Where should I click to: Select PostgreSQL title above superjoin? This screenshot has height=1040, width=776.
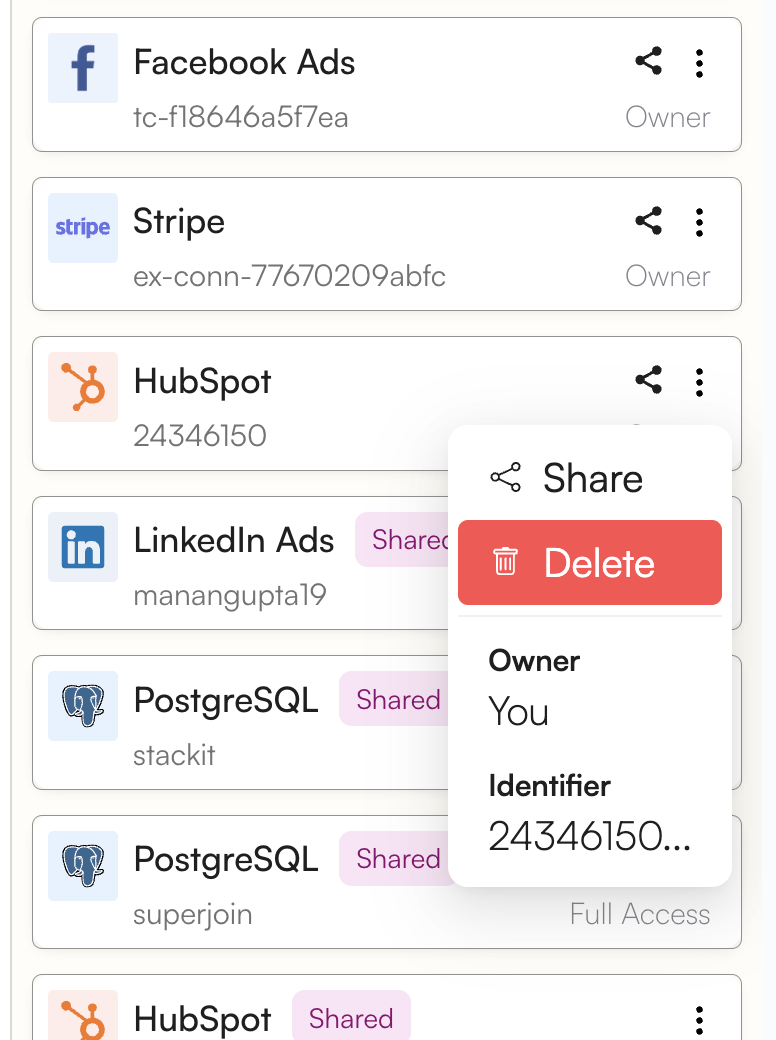(226, 860)
